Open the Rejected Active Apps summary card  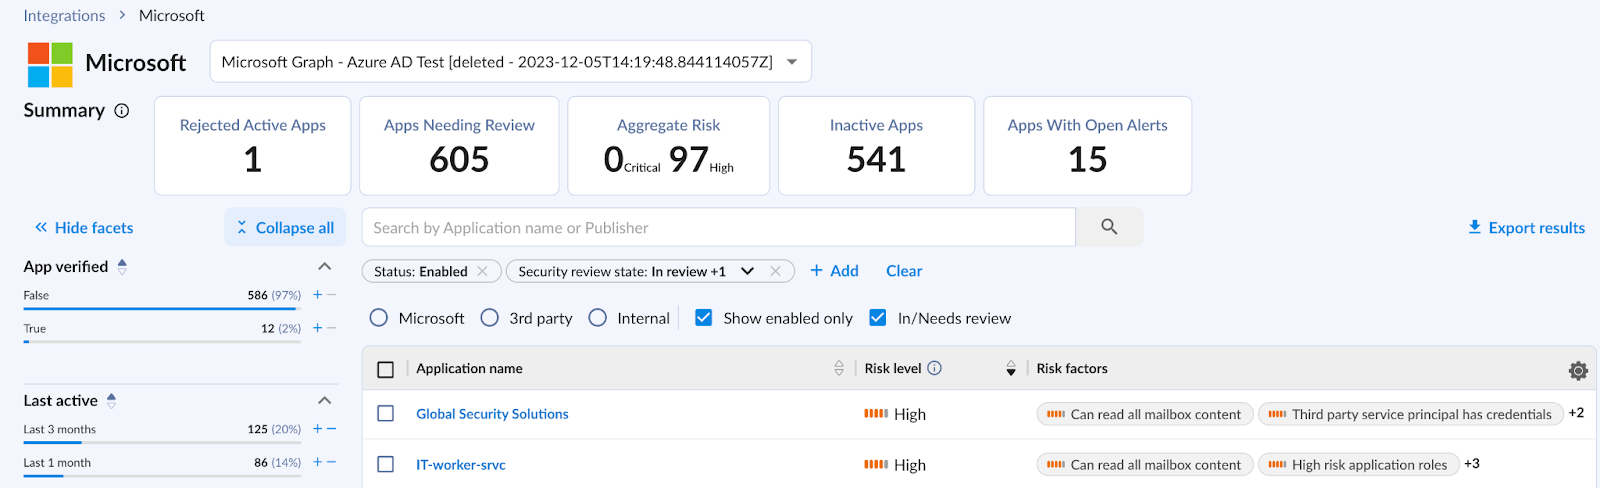(x=252, y=146)
